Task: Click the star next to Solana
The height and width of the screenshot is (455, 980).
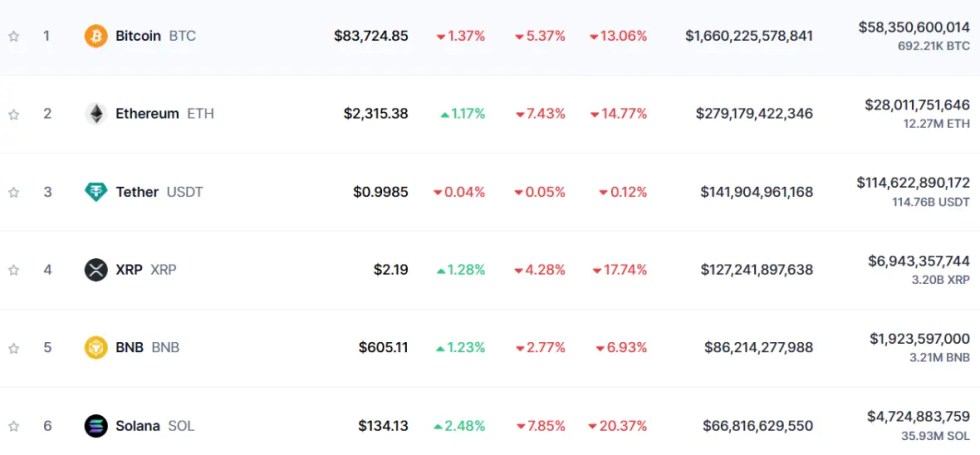Action: [14, 426]
